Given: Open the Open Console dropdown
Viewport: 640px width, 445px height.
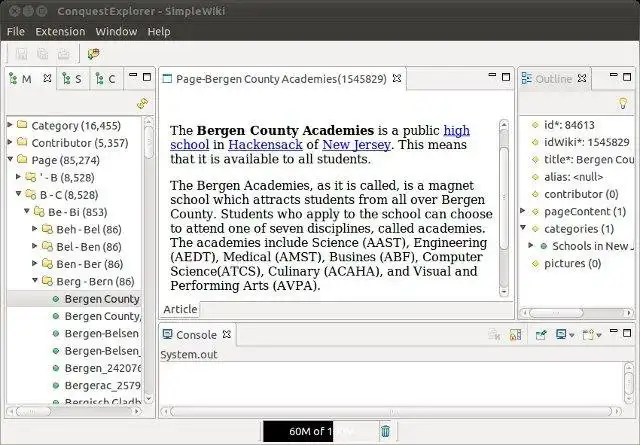Looking at the screenshot, I should click(599, 335).
